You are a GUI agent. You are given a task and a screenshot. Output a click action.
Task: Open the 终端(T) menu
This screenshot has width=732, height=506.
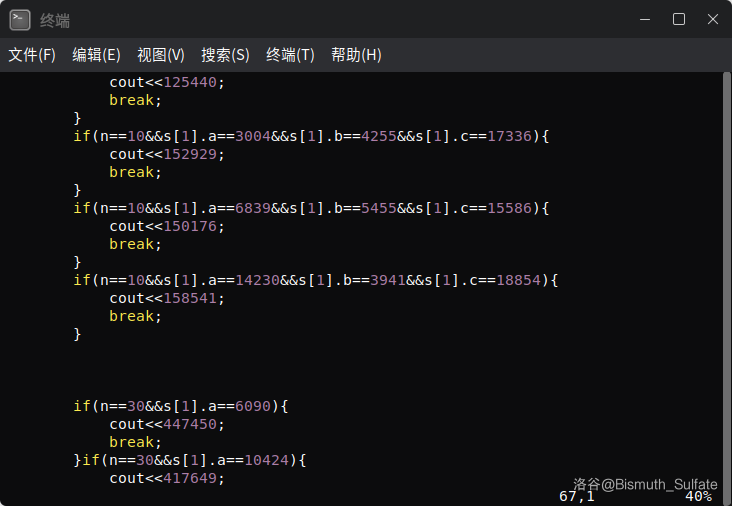290,55
